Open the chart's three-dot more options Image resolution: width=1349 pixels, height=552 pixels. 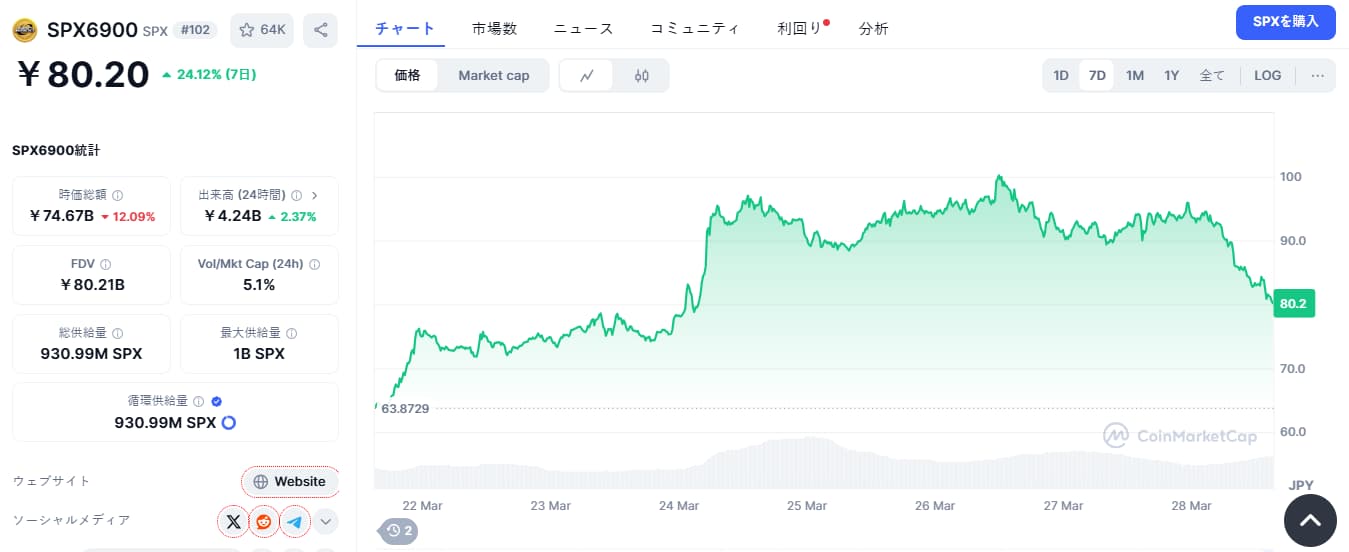click(x=1317, y=76)
